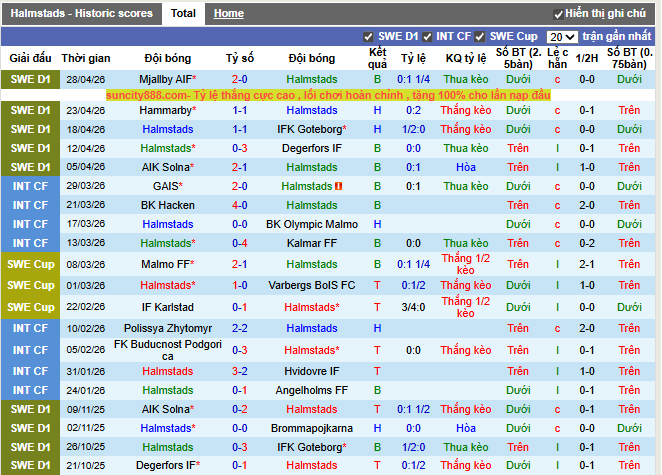Uncheck the SWE D1 filter checkbox
Viewport: 662px width, 475px height.
click(368, 37)
